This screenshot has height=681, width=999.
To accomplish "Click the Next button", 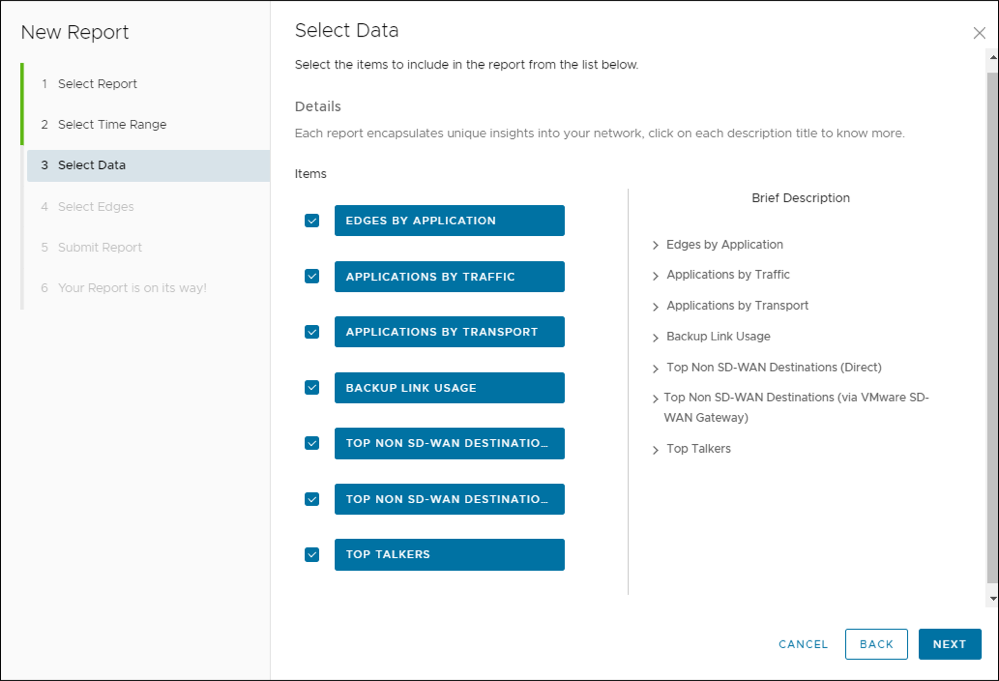I will [949, 644].
